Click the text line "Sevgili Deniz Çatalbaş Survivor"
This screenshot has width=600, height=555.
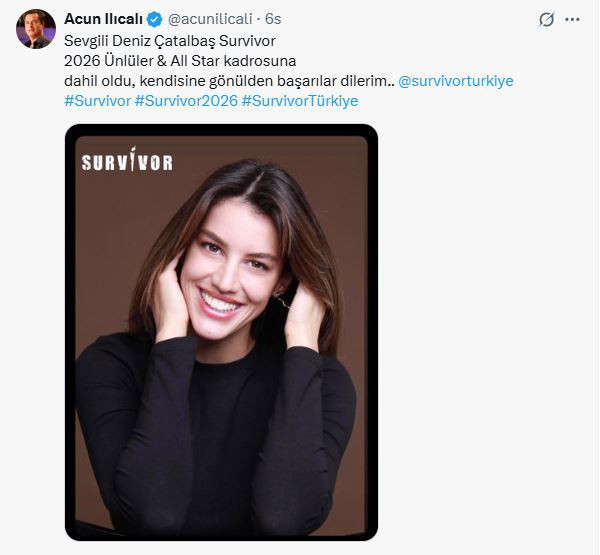coord(168,40)
